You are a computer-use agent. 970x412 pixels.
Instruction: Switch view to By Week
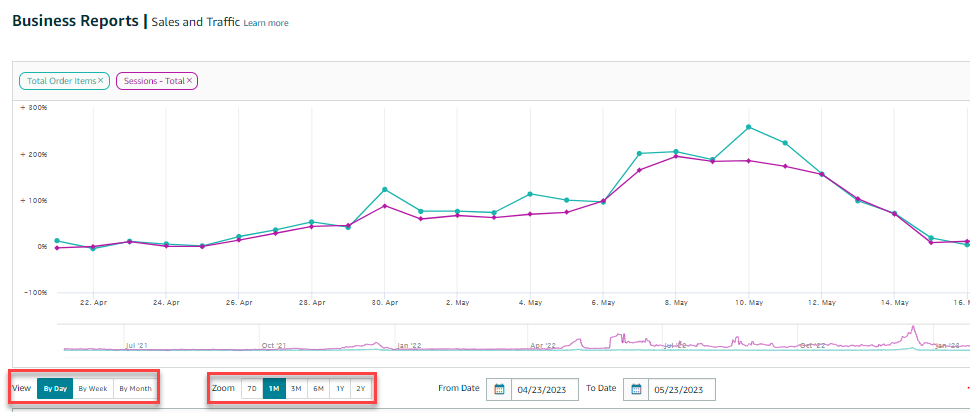93,389
